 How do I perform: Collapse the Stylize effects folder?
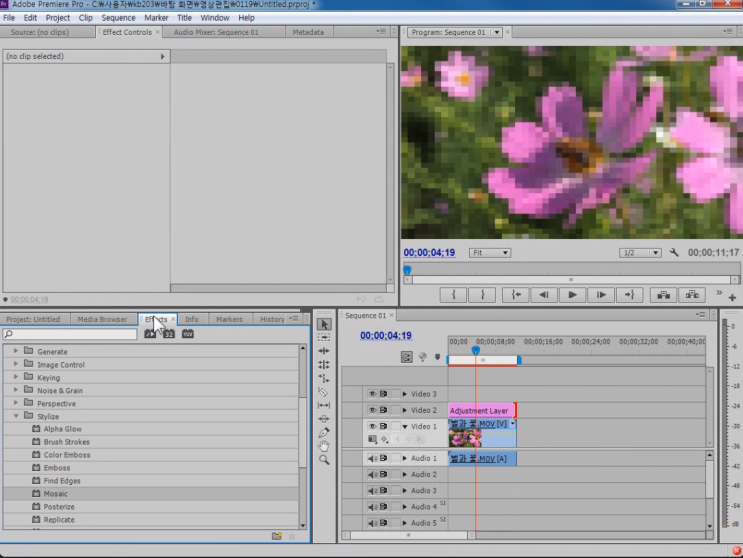[16, 416]
